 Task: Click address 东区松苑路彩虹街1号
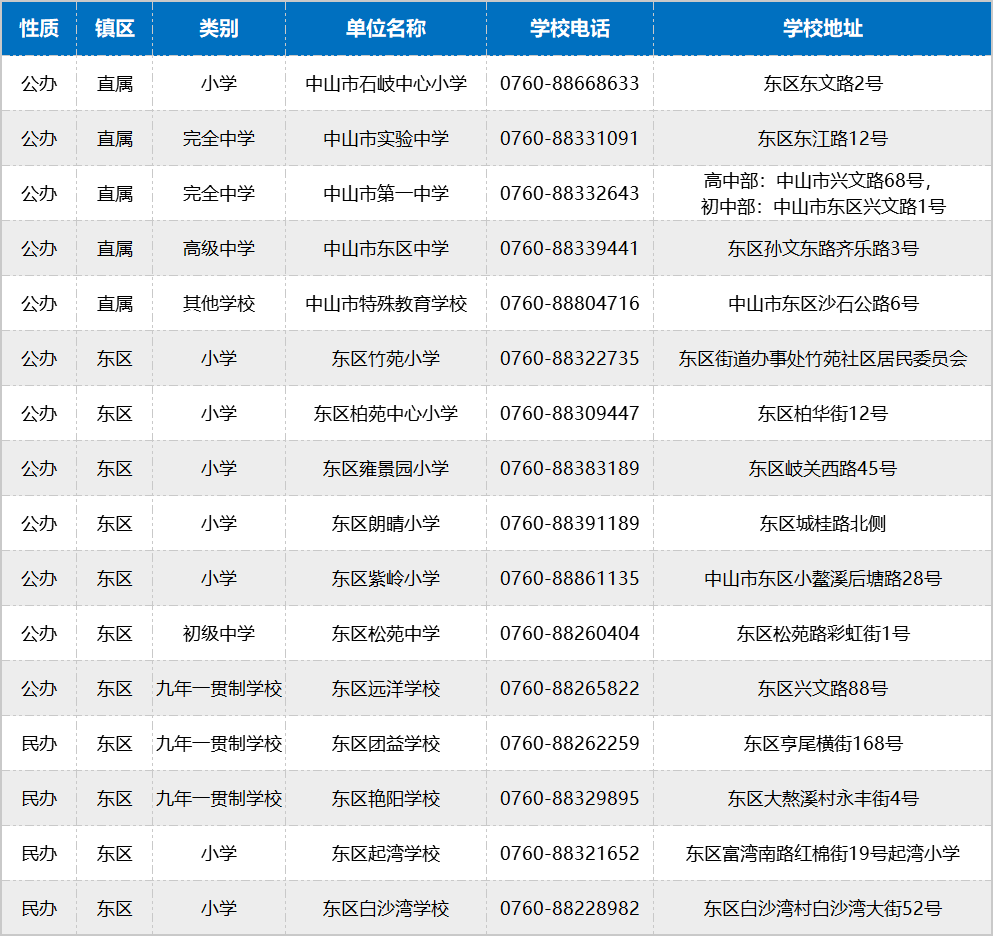[x=823, y=635]
